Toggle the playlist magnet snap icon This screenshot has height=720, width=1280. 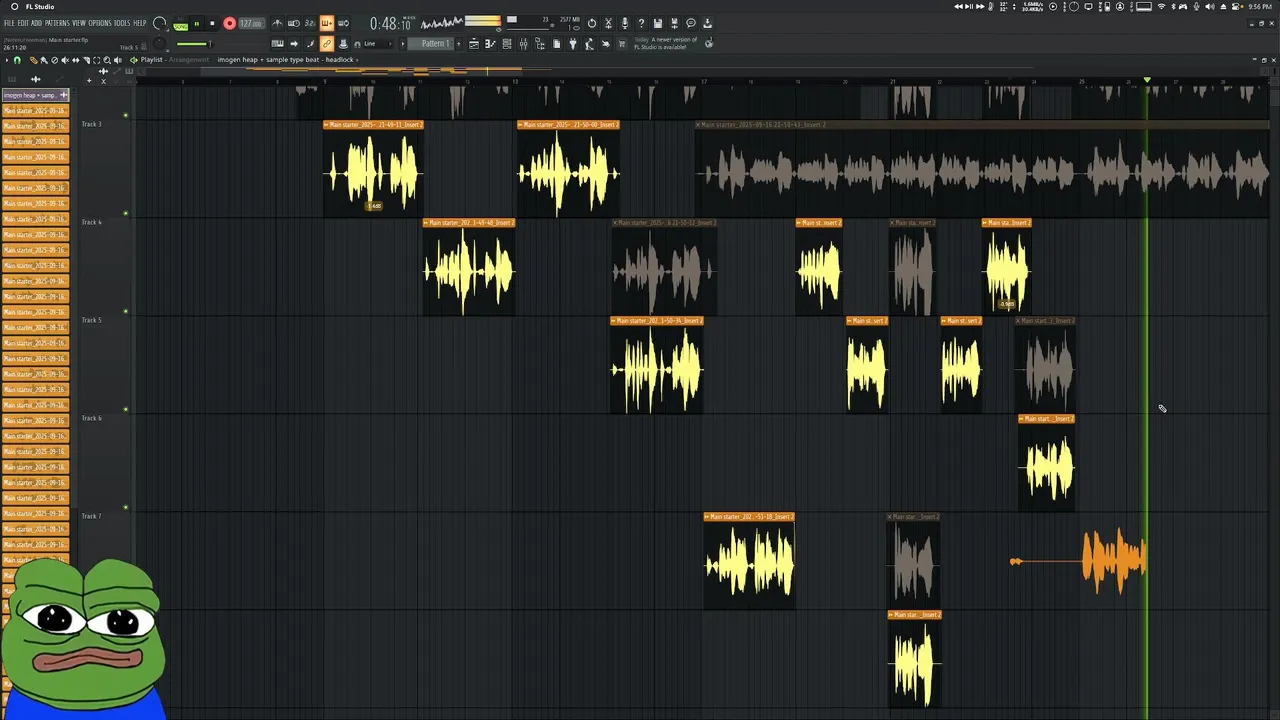[x=17, y=60]
